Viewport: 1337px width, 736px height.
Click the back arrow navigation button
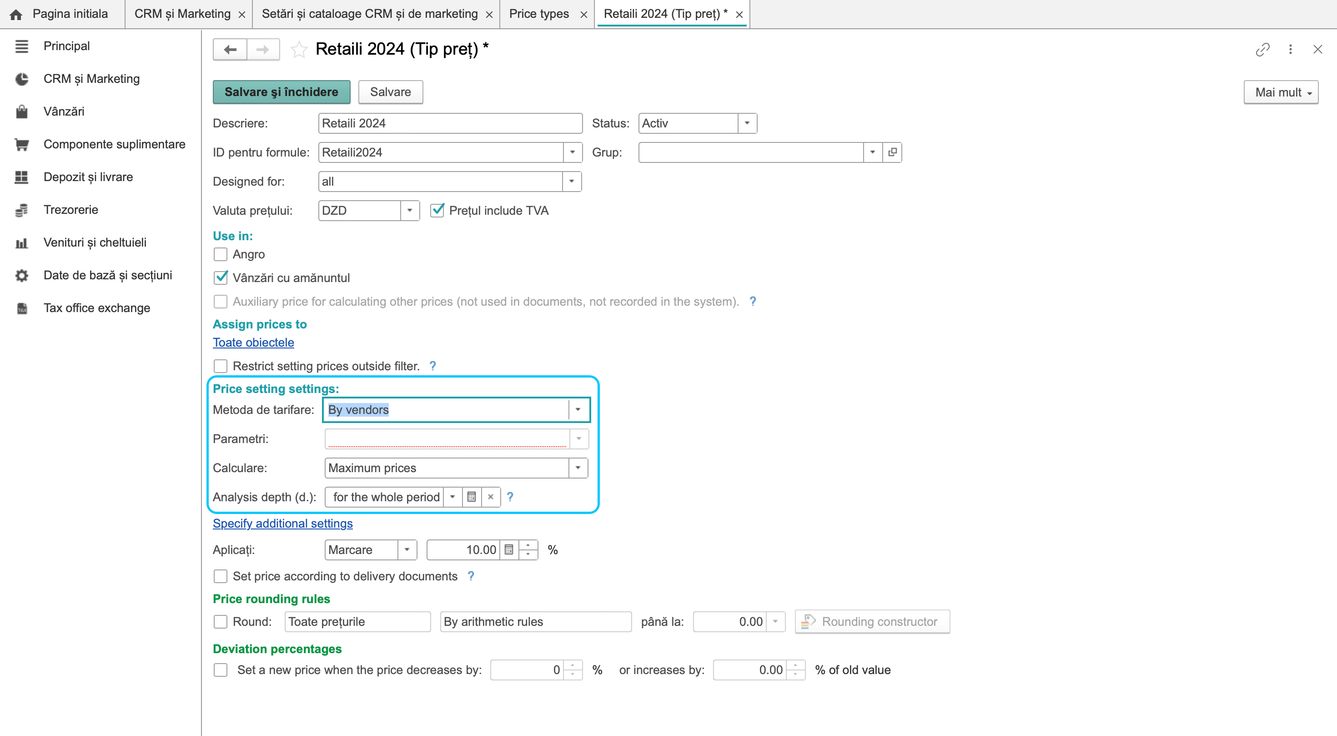click(x=230, y=49)
